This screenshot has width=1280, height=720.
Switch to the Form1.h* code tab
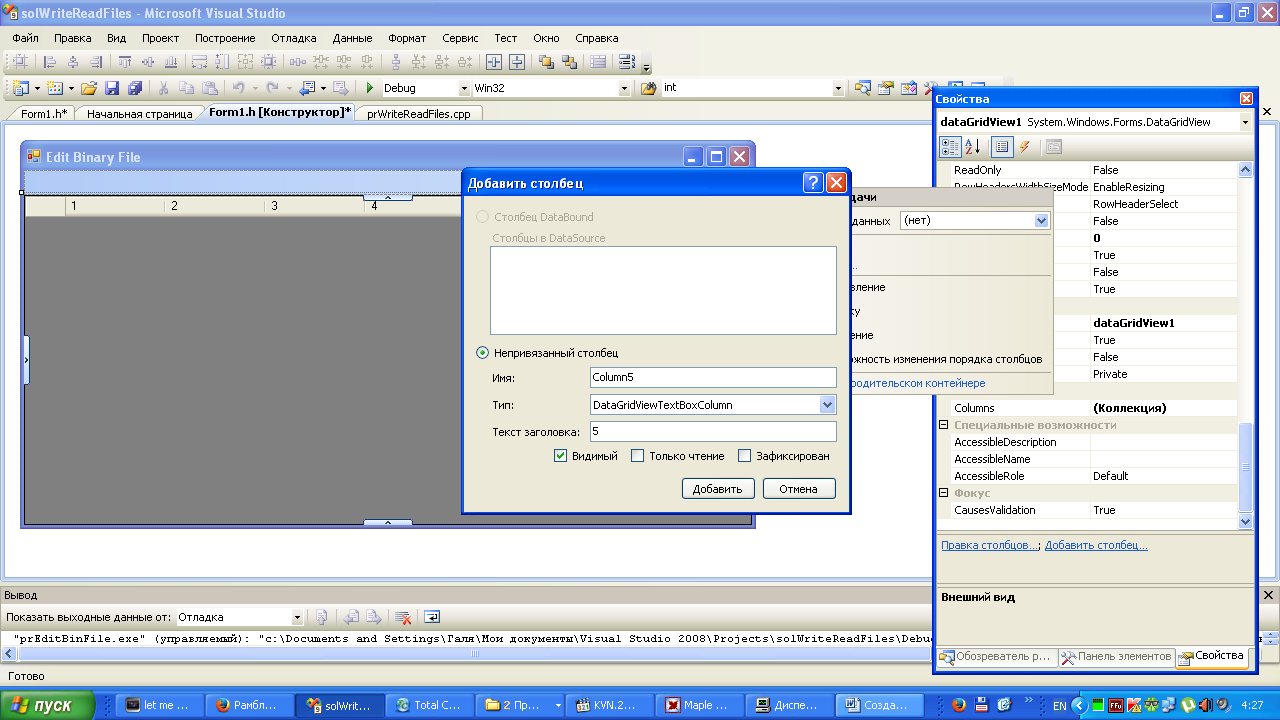pyautogui.click(x=45, y=114)
